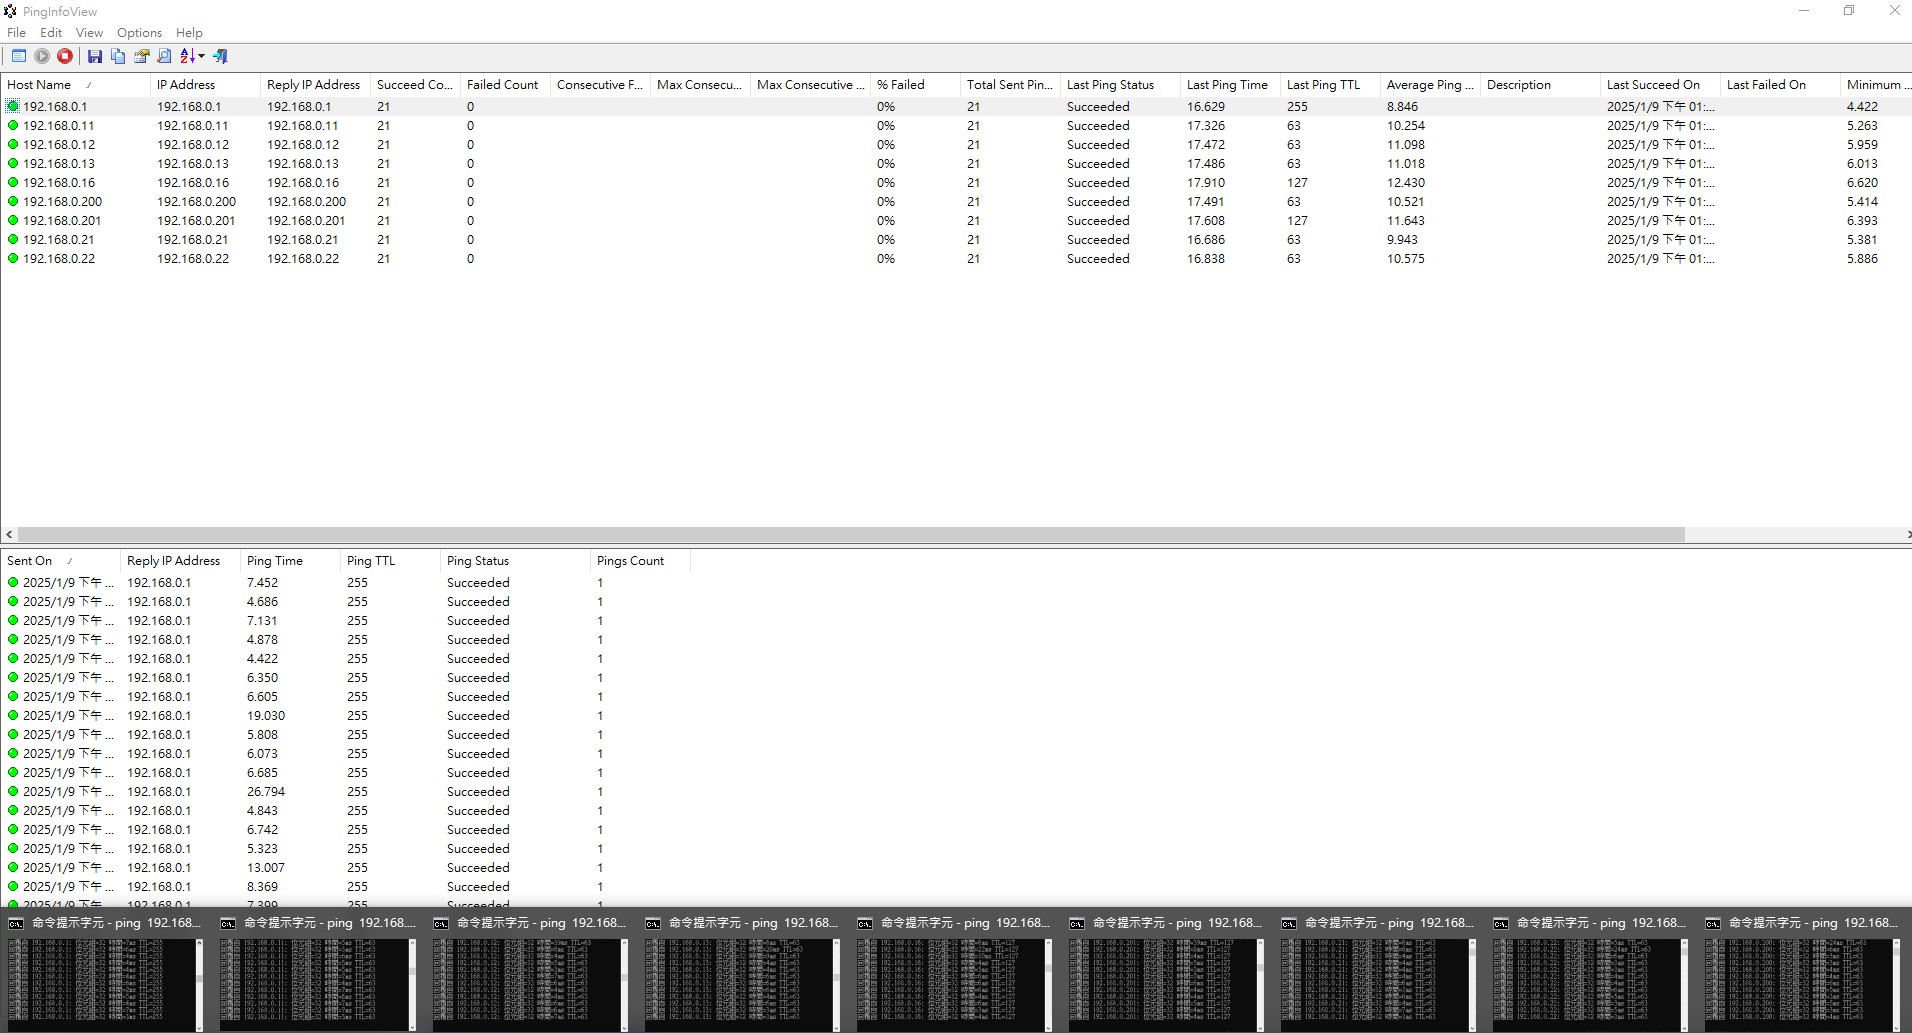
Task: Select host row 192.168.0.16
Action: (59, 183)
